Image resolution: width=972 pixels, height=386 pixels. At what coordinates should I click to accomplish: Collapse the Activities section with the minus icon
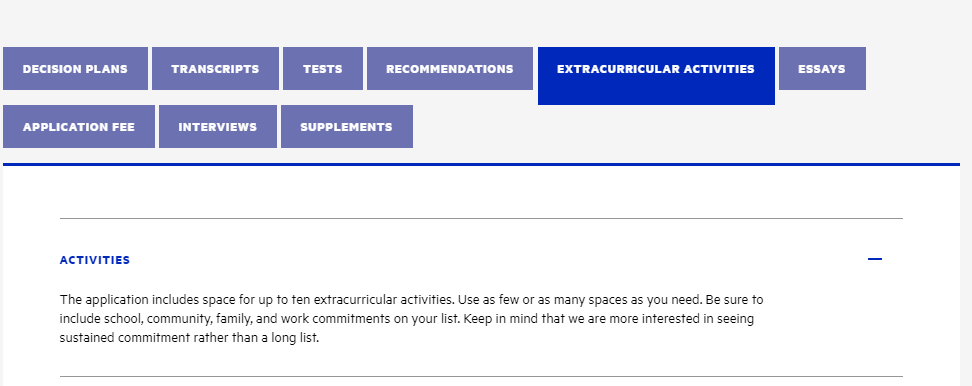(875, 259)
